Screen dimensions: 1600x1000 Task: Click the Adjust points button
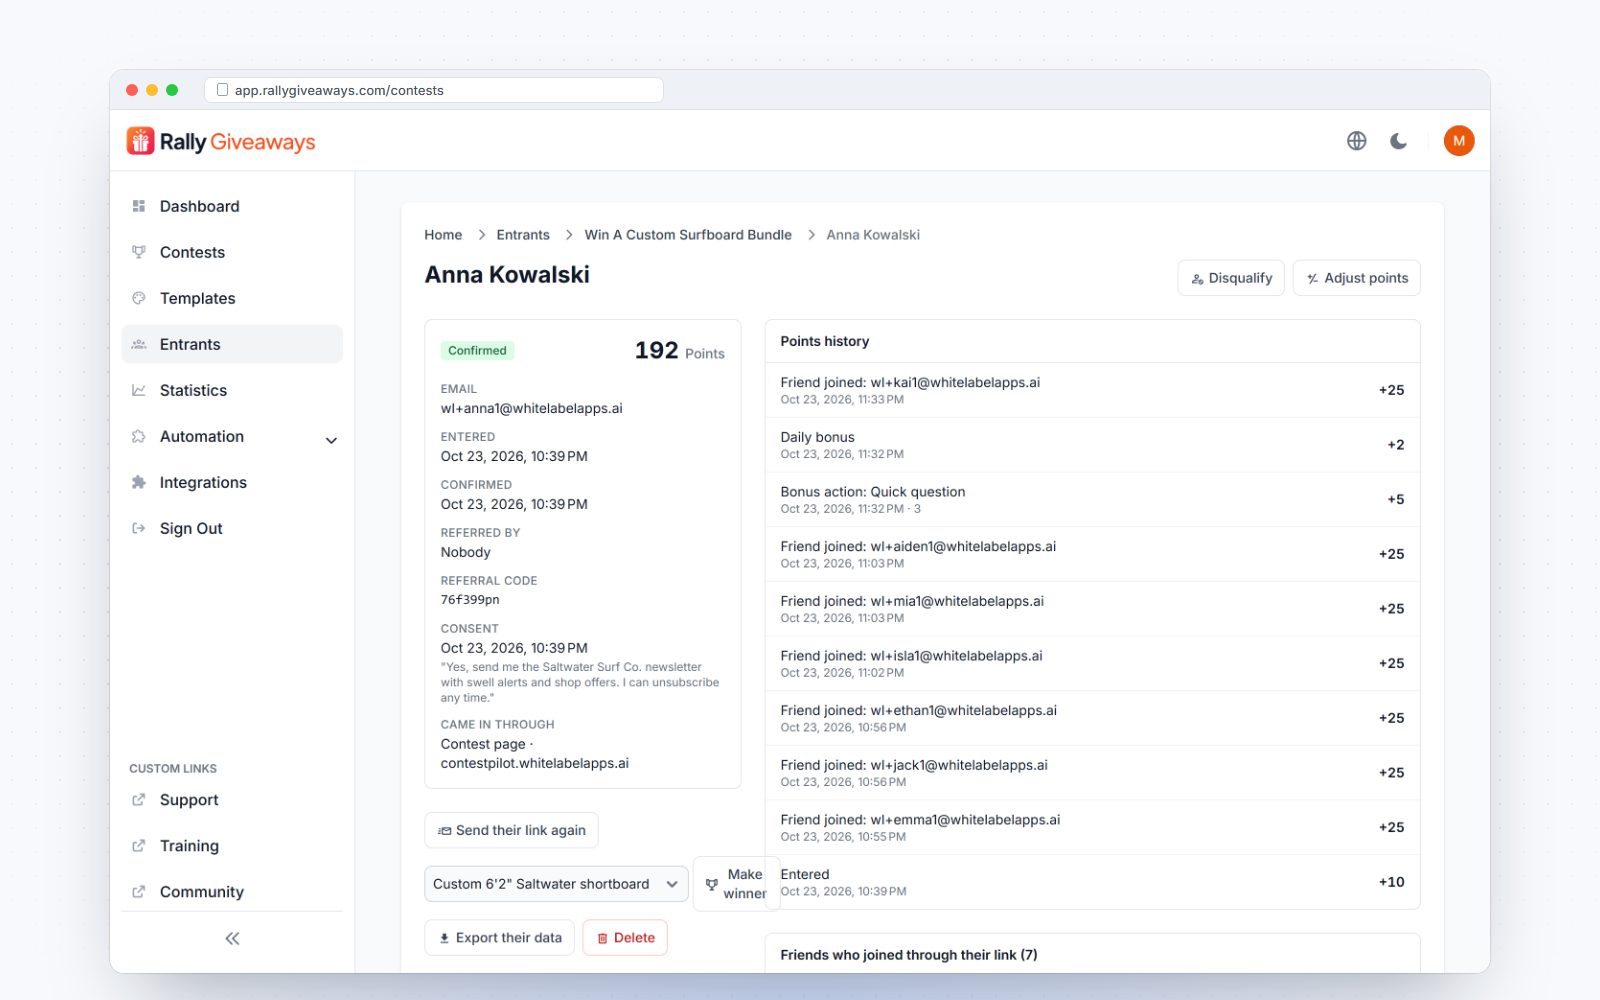pyautogui.click(x=1356, y=278)
